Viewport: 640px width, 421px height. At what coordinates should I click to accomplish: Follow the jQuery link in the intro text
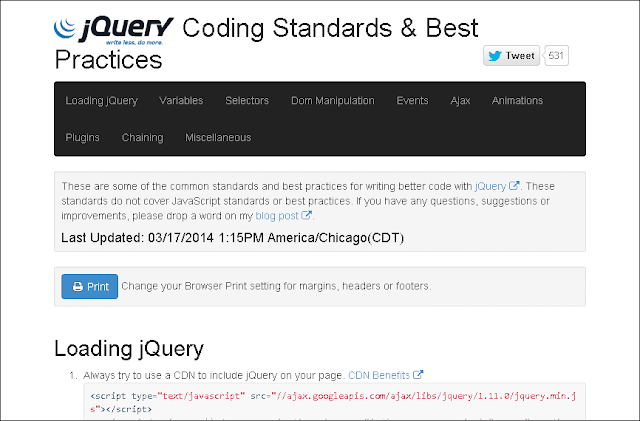[491, 186]
